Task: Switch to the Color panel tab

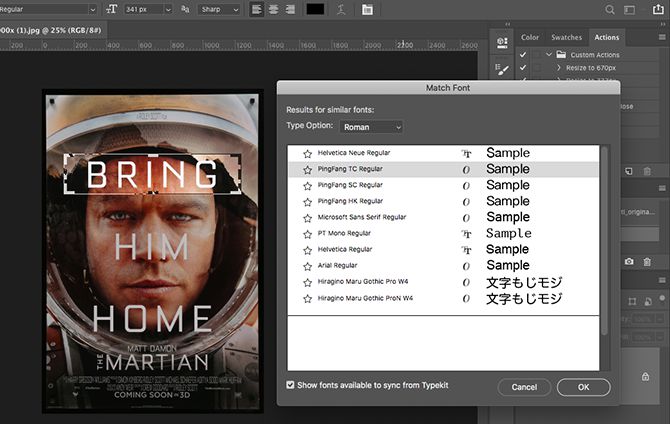Action: [x=530, y=37]
